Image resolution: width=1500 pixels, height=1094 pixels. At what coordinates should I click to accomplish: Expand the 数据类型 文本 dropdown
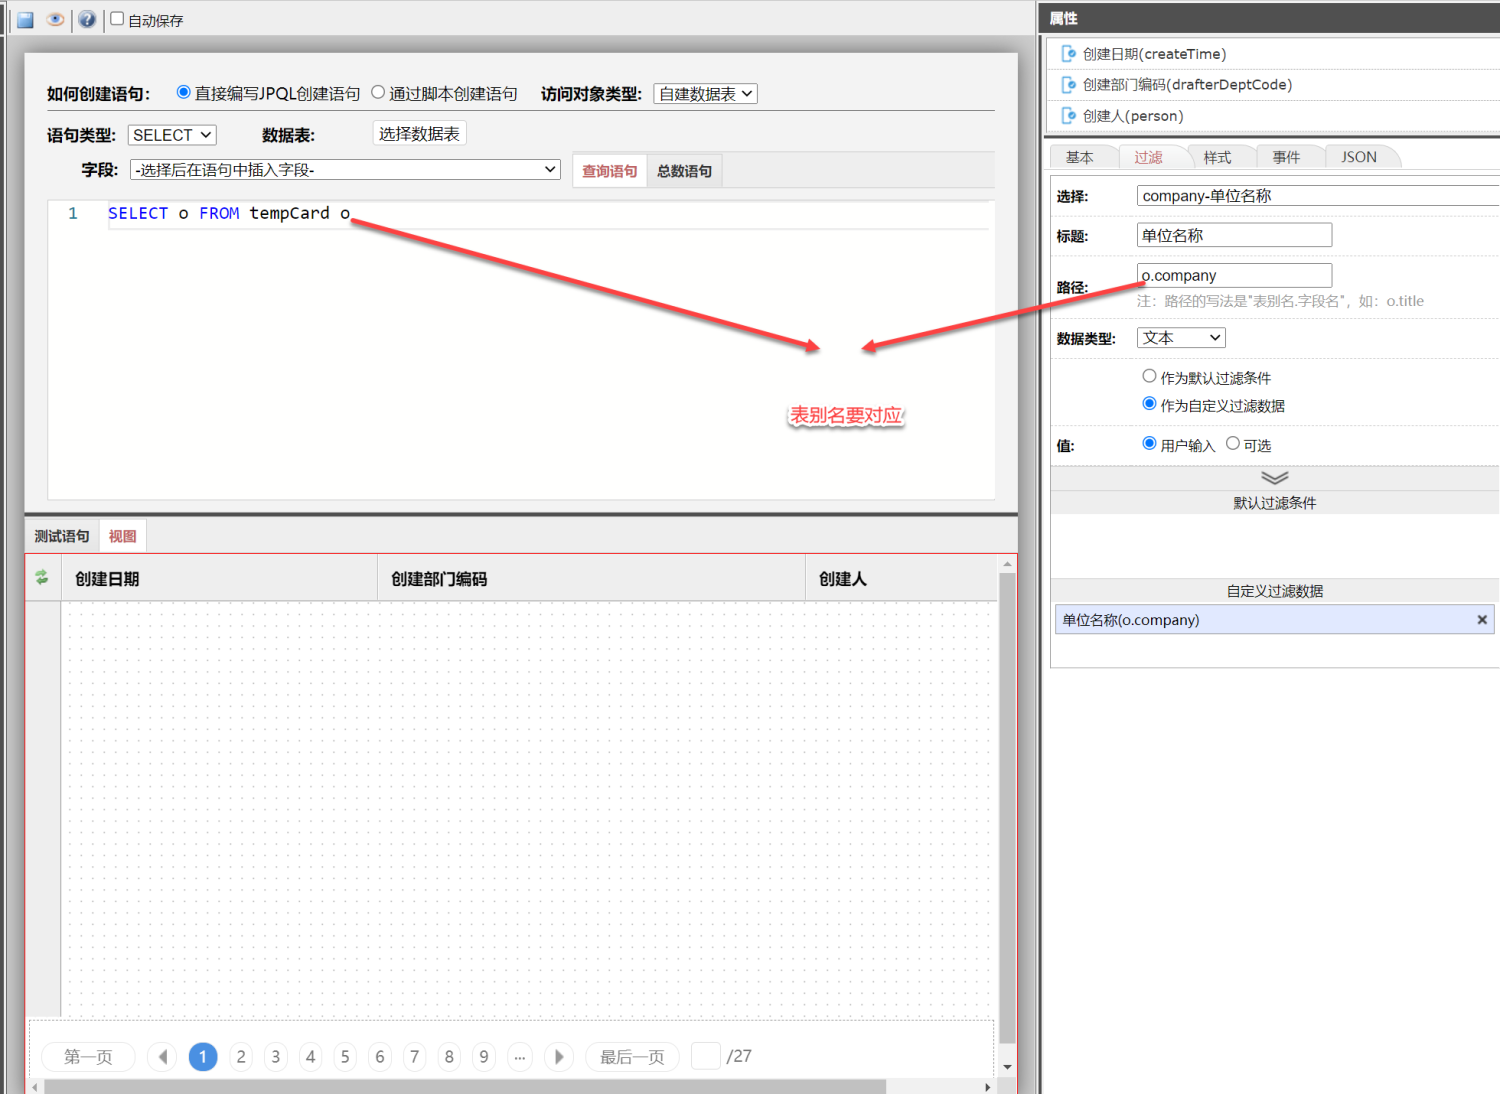click(1181, 338)
